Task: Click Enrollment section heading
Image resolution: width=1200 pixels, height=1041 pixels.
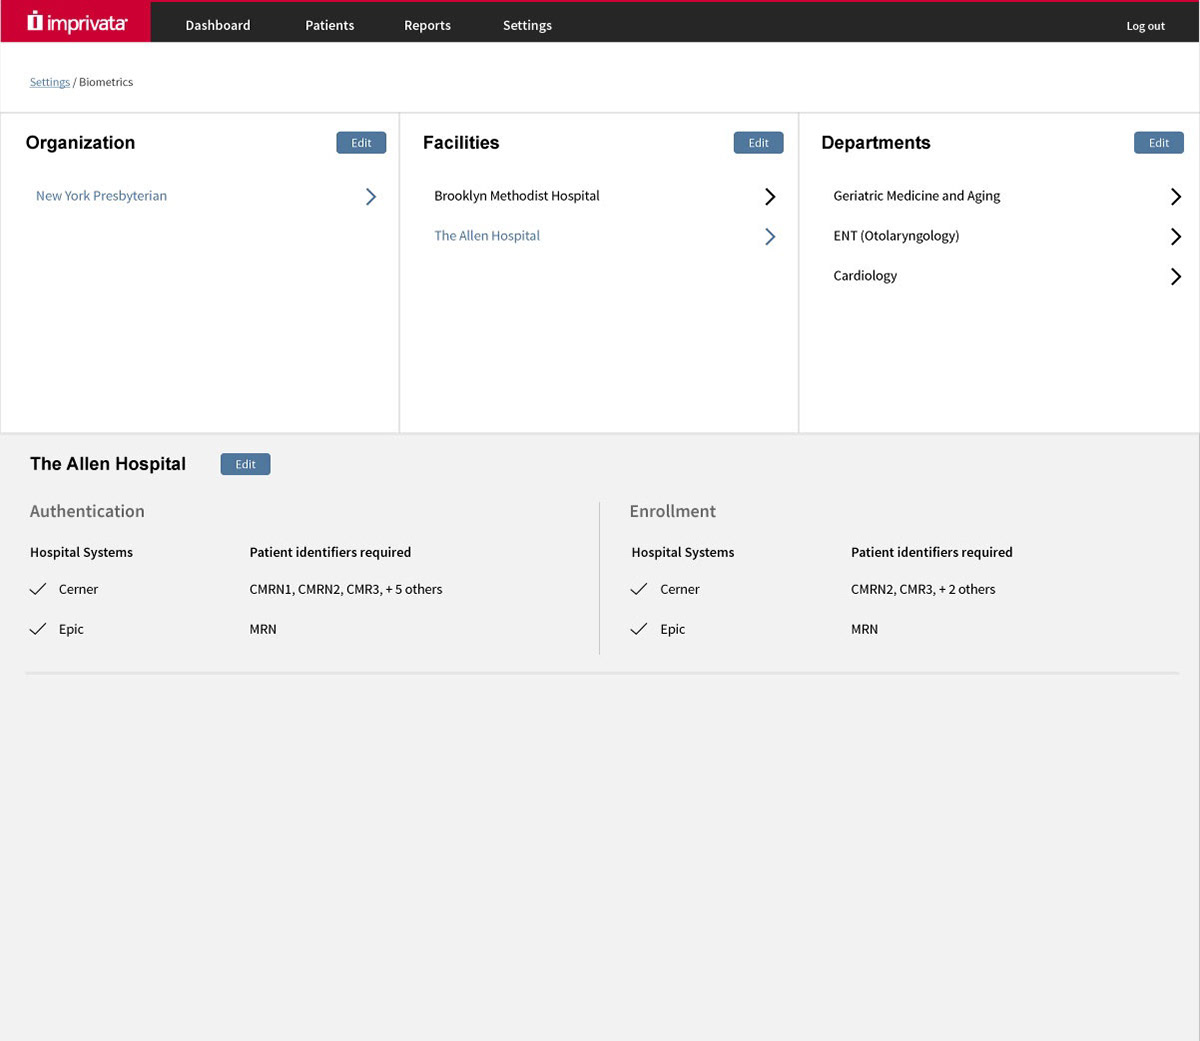Action: (673, 511)
